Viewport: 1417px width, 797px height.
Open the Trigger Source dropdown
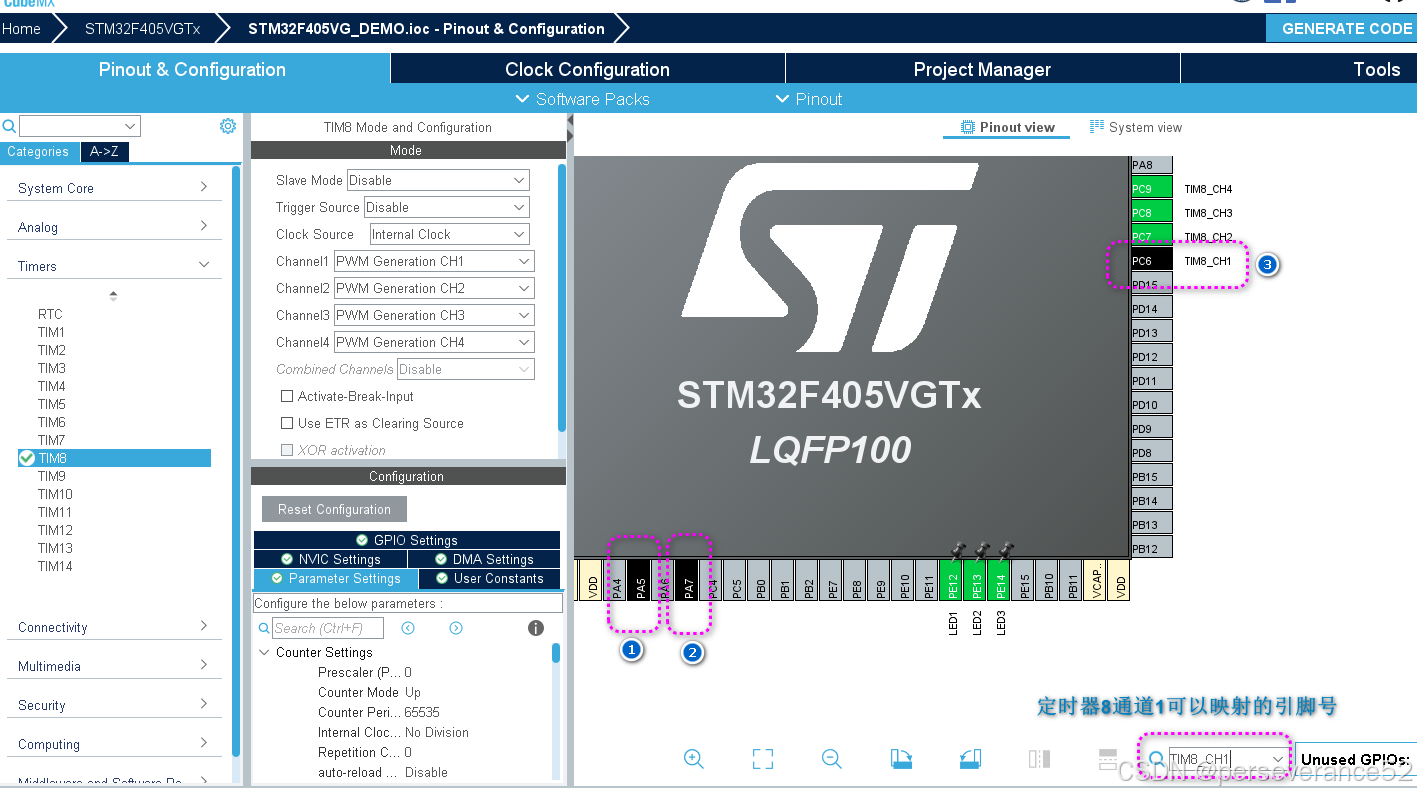(x=446, y=207)
